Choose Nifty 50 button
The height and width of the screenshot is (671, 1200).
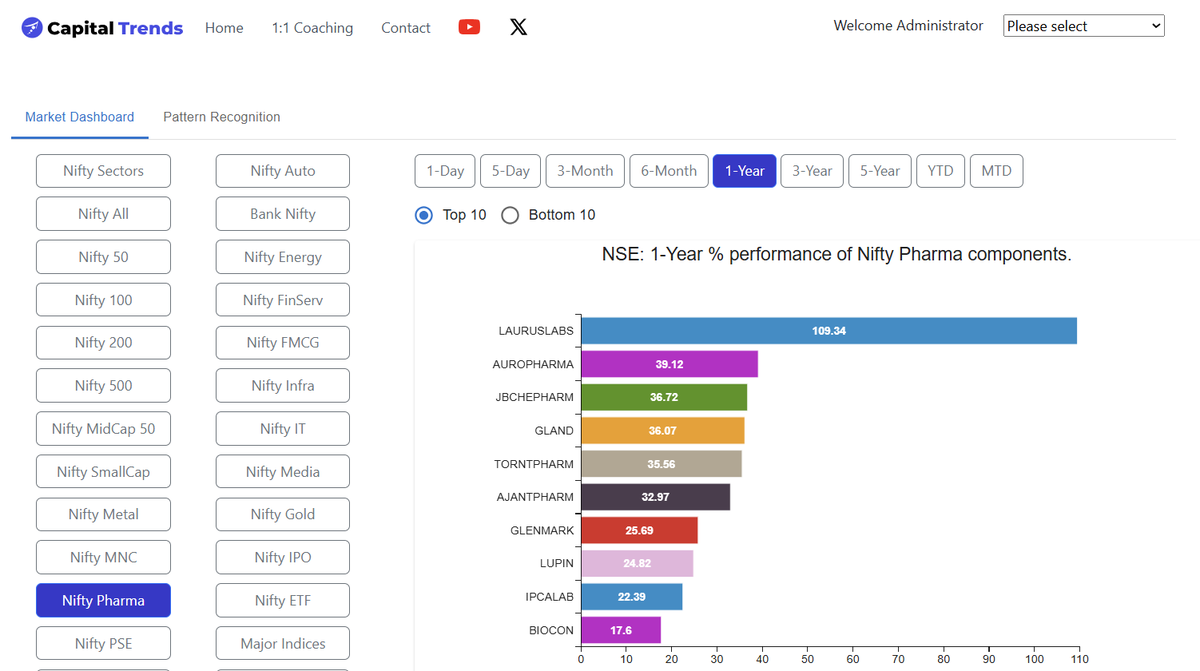[103, 257]
